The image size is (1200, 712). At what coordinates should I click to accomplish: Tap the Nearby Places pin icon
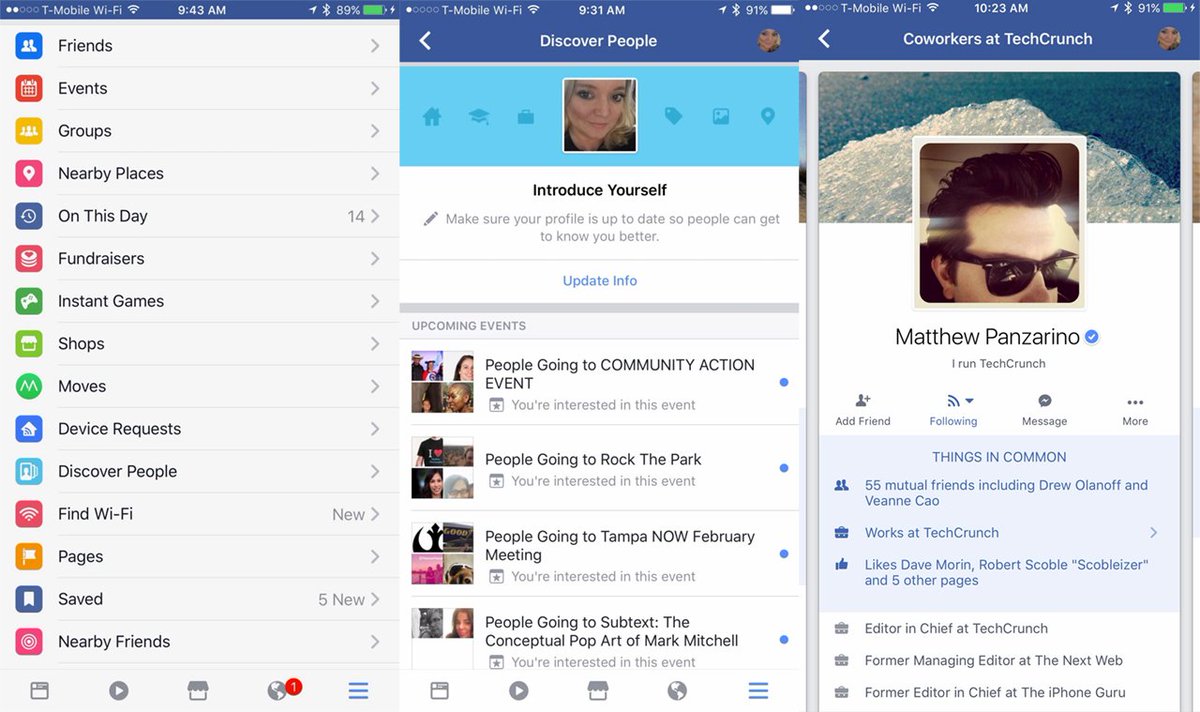29,173
